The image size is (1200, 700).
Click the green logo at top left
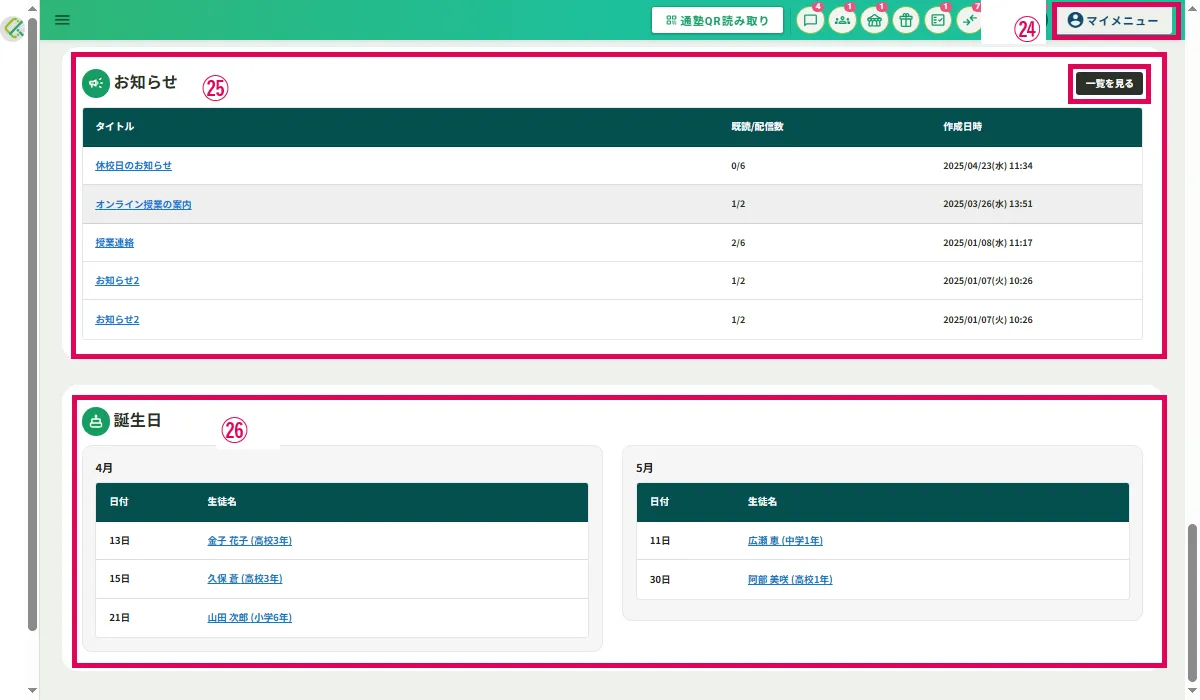coord(14,30)
